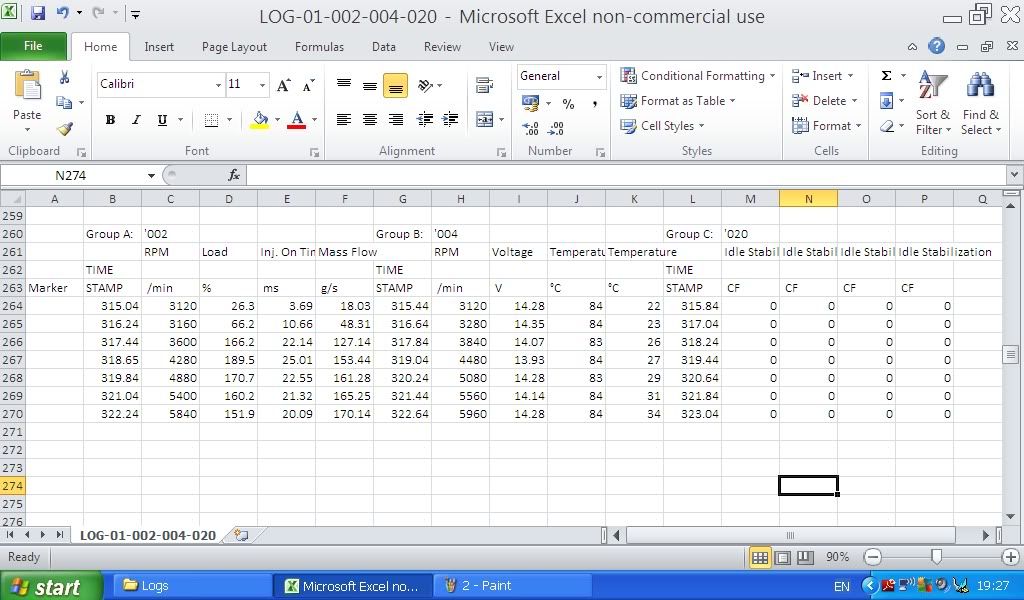Click the Percent Style icon
The image size is (1024, 600).
568,104
